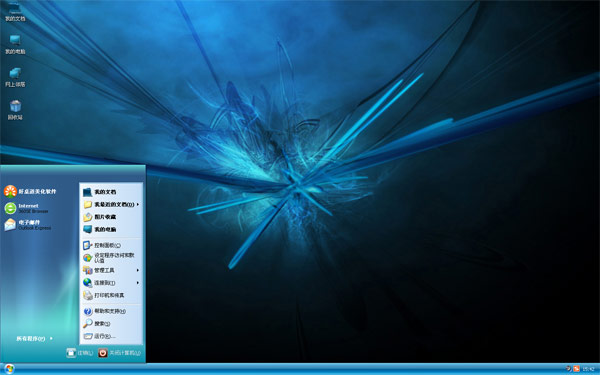Click the taskbar clock
The image size is (600, 375).
pyautogui.click(x=588, y=369)
